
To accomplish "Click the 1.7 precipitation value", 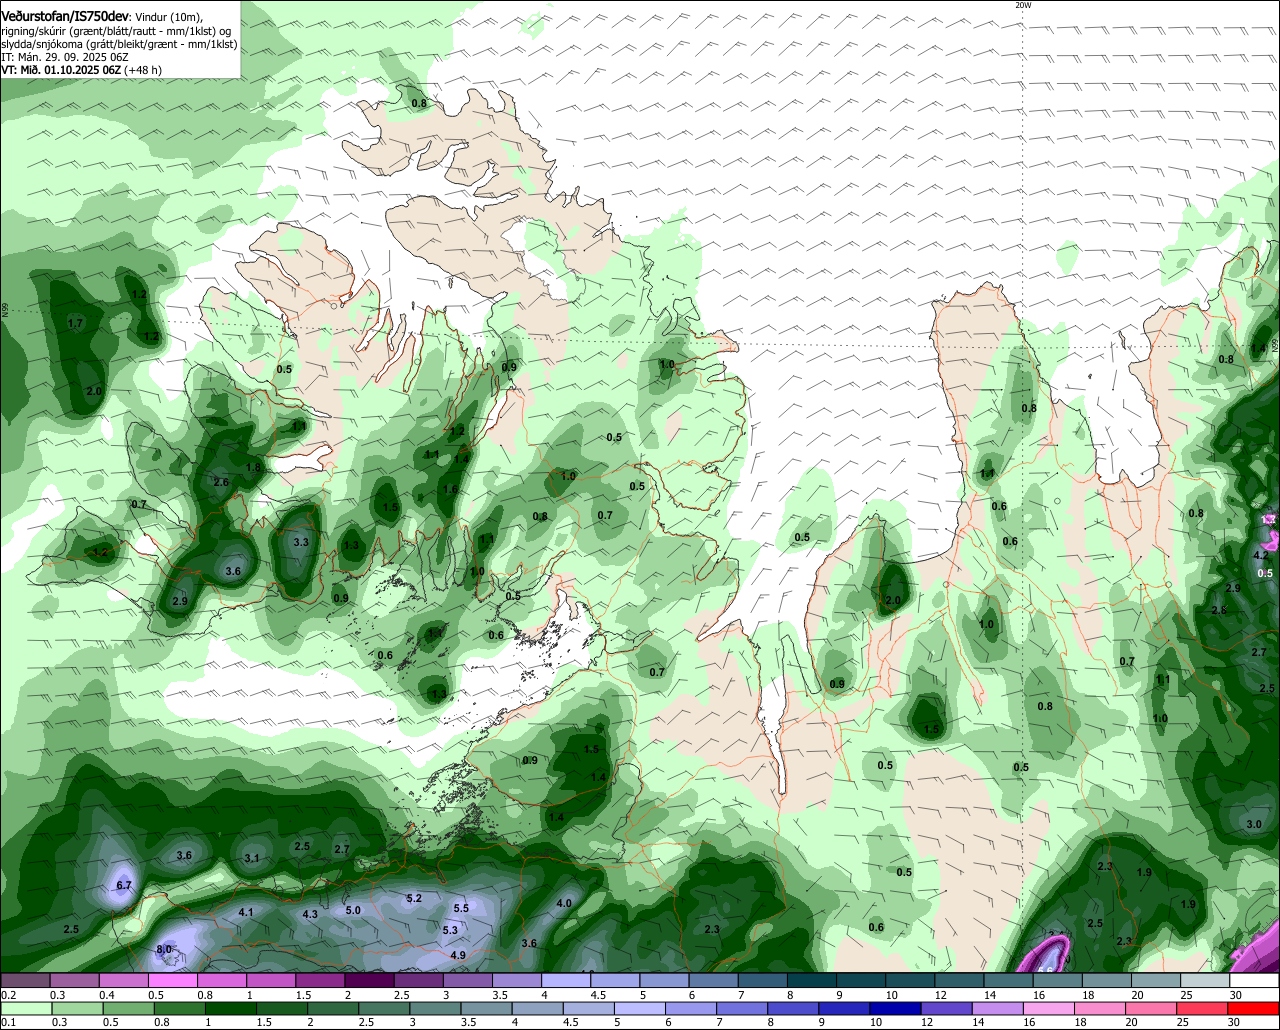I will point(76,324).
